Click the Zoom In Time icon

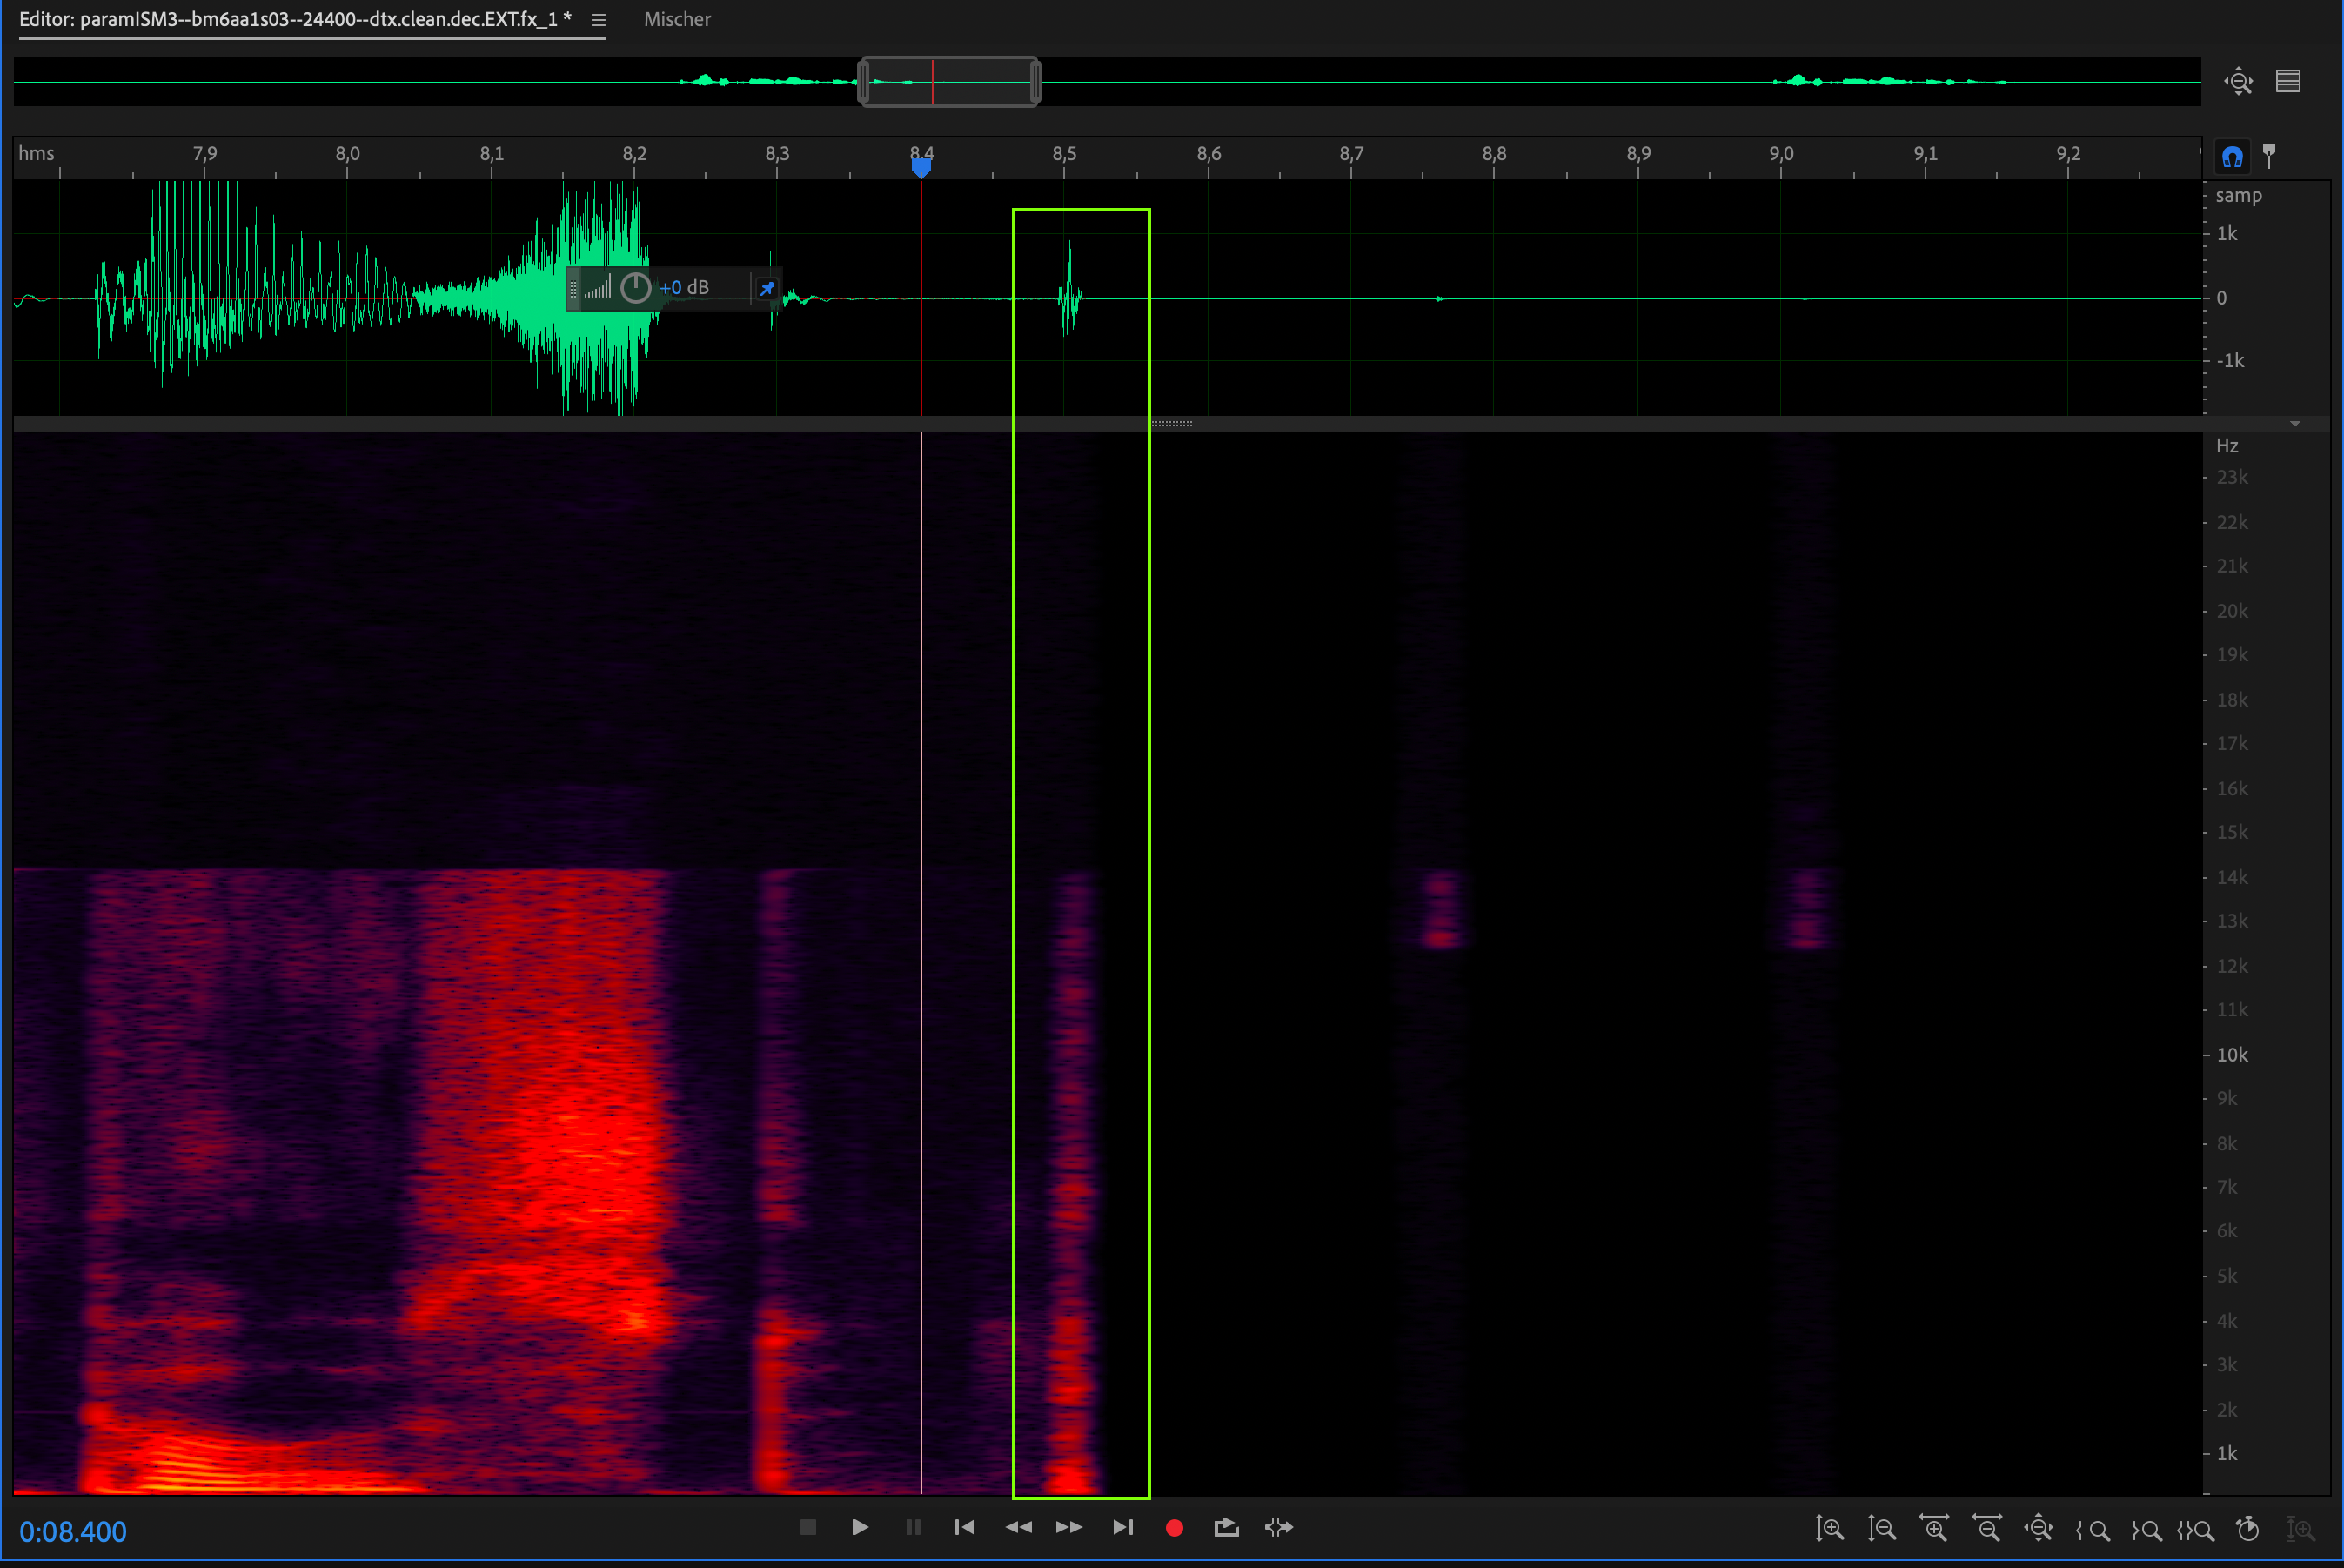pyautogui.click(x=1933, y=1528)
